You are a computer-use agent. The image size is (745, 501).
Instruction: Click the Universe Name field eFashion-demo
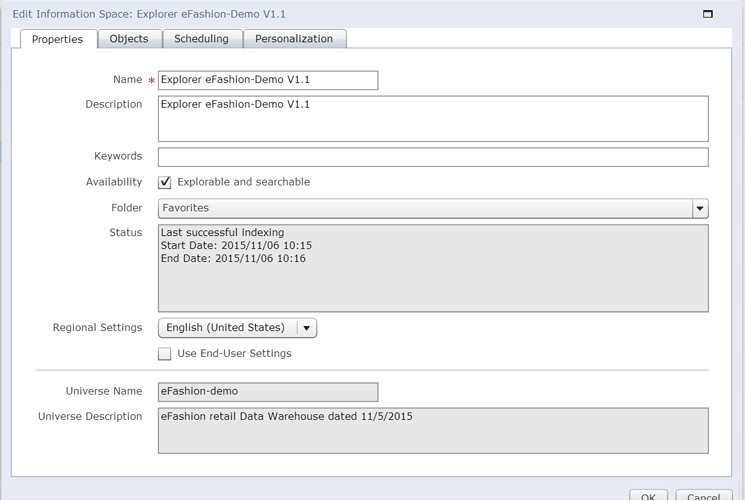[268, 392]
